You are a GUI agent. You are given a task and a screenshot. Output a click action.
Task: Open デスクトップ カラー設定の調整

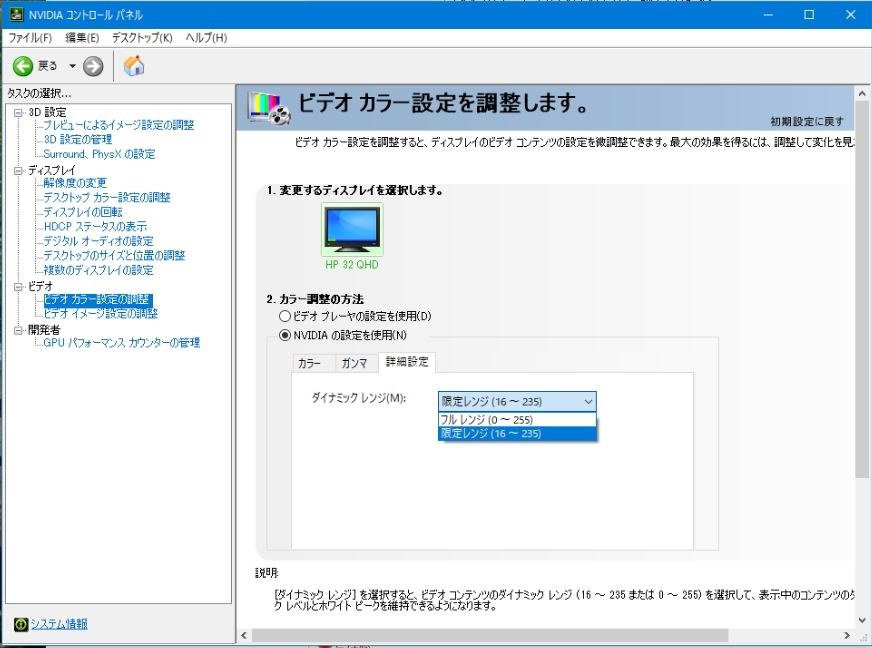click(x=107, y=197)
